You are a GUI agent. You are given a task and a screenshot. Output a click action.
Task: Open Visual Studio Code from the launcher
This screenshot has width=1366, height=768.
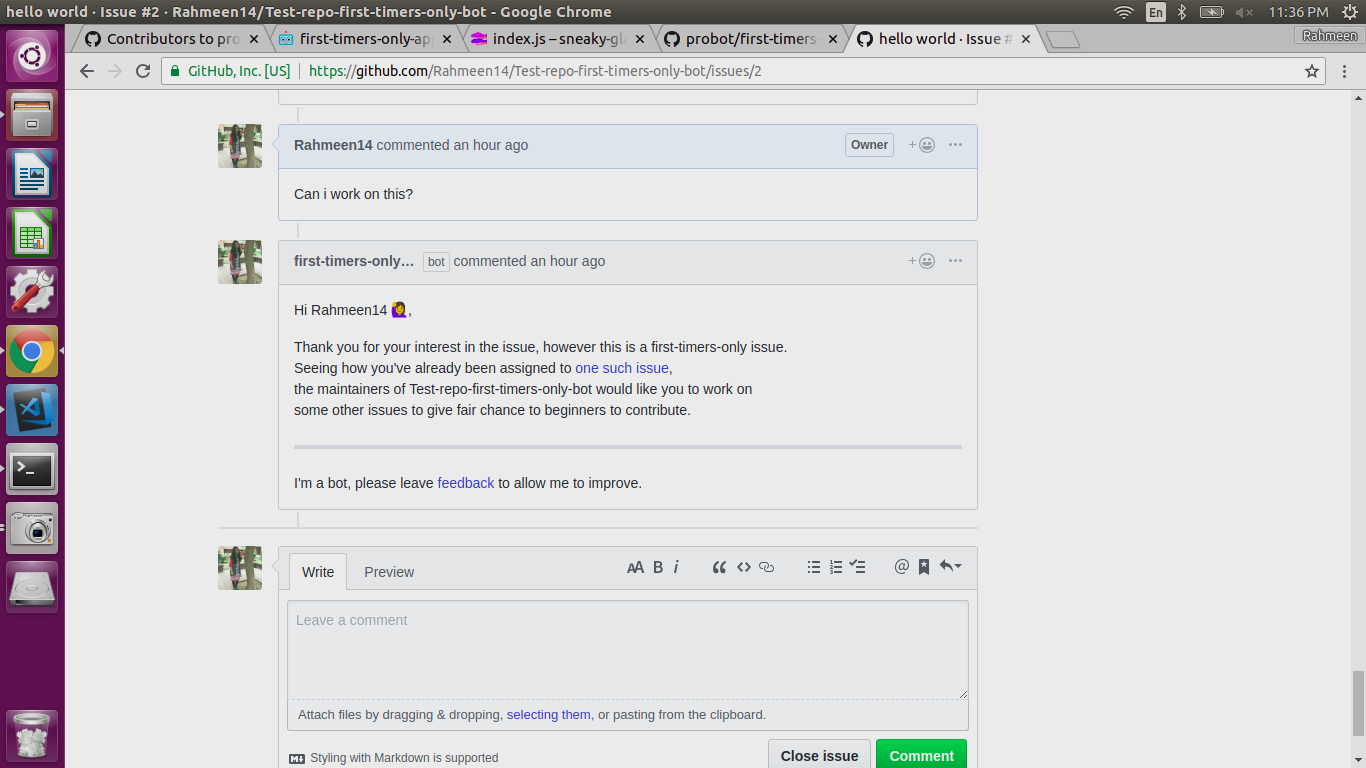pos(33,411)
